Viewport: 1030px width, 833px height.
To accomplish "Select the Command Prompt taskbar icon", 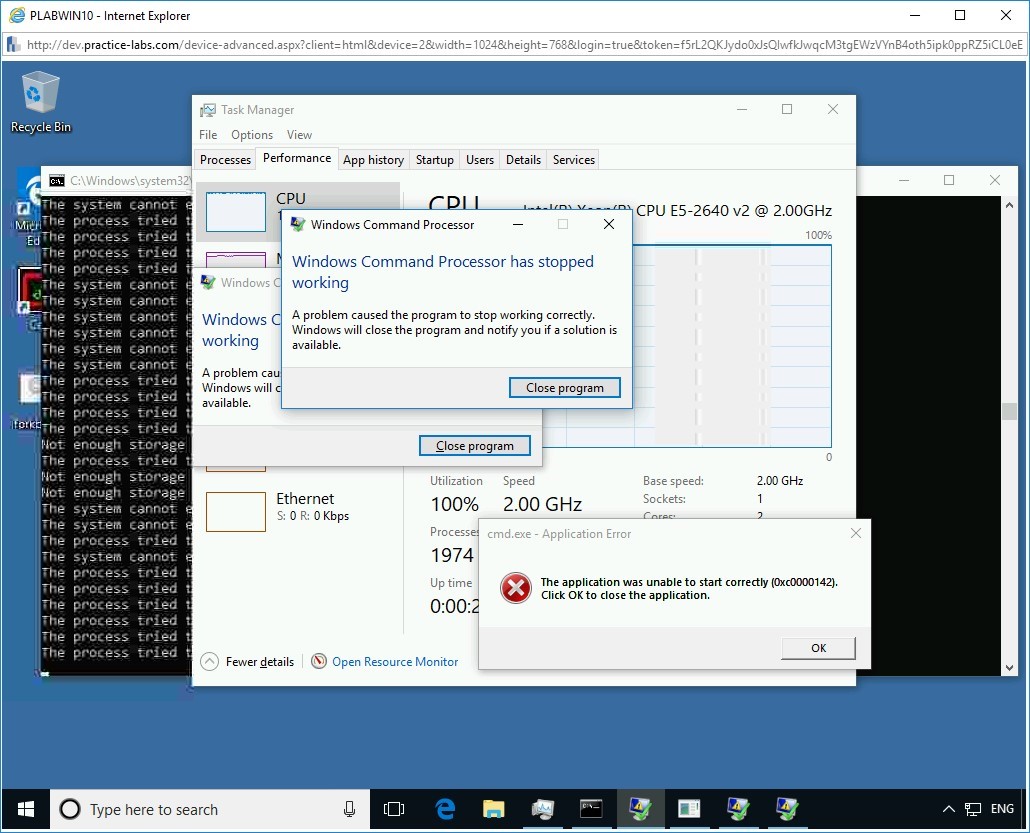I will click(x=591, y=809).
